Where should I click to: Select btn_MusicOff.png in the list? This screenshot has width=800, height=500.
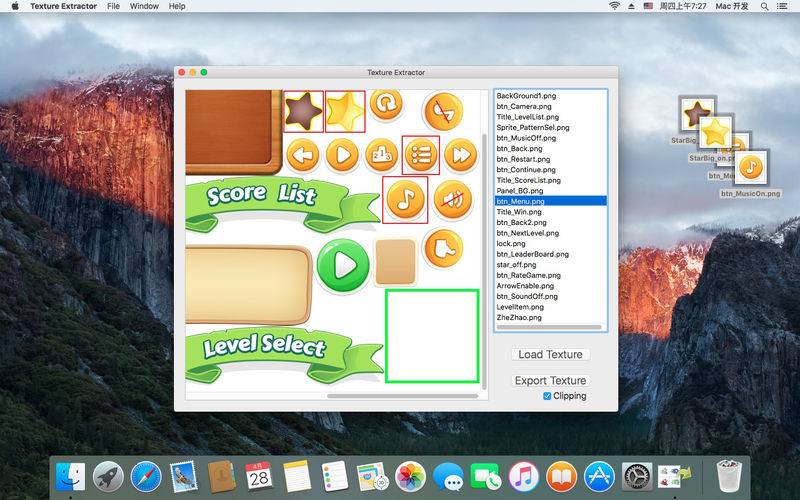[551, 138]
